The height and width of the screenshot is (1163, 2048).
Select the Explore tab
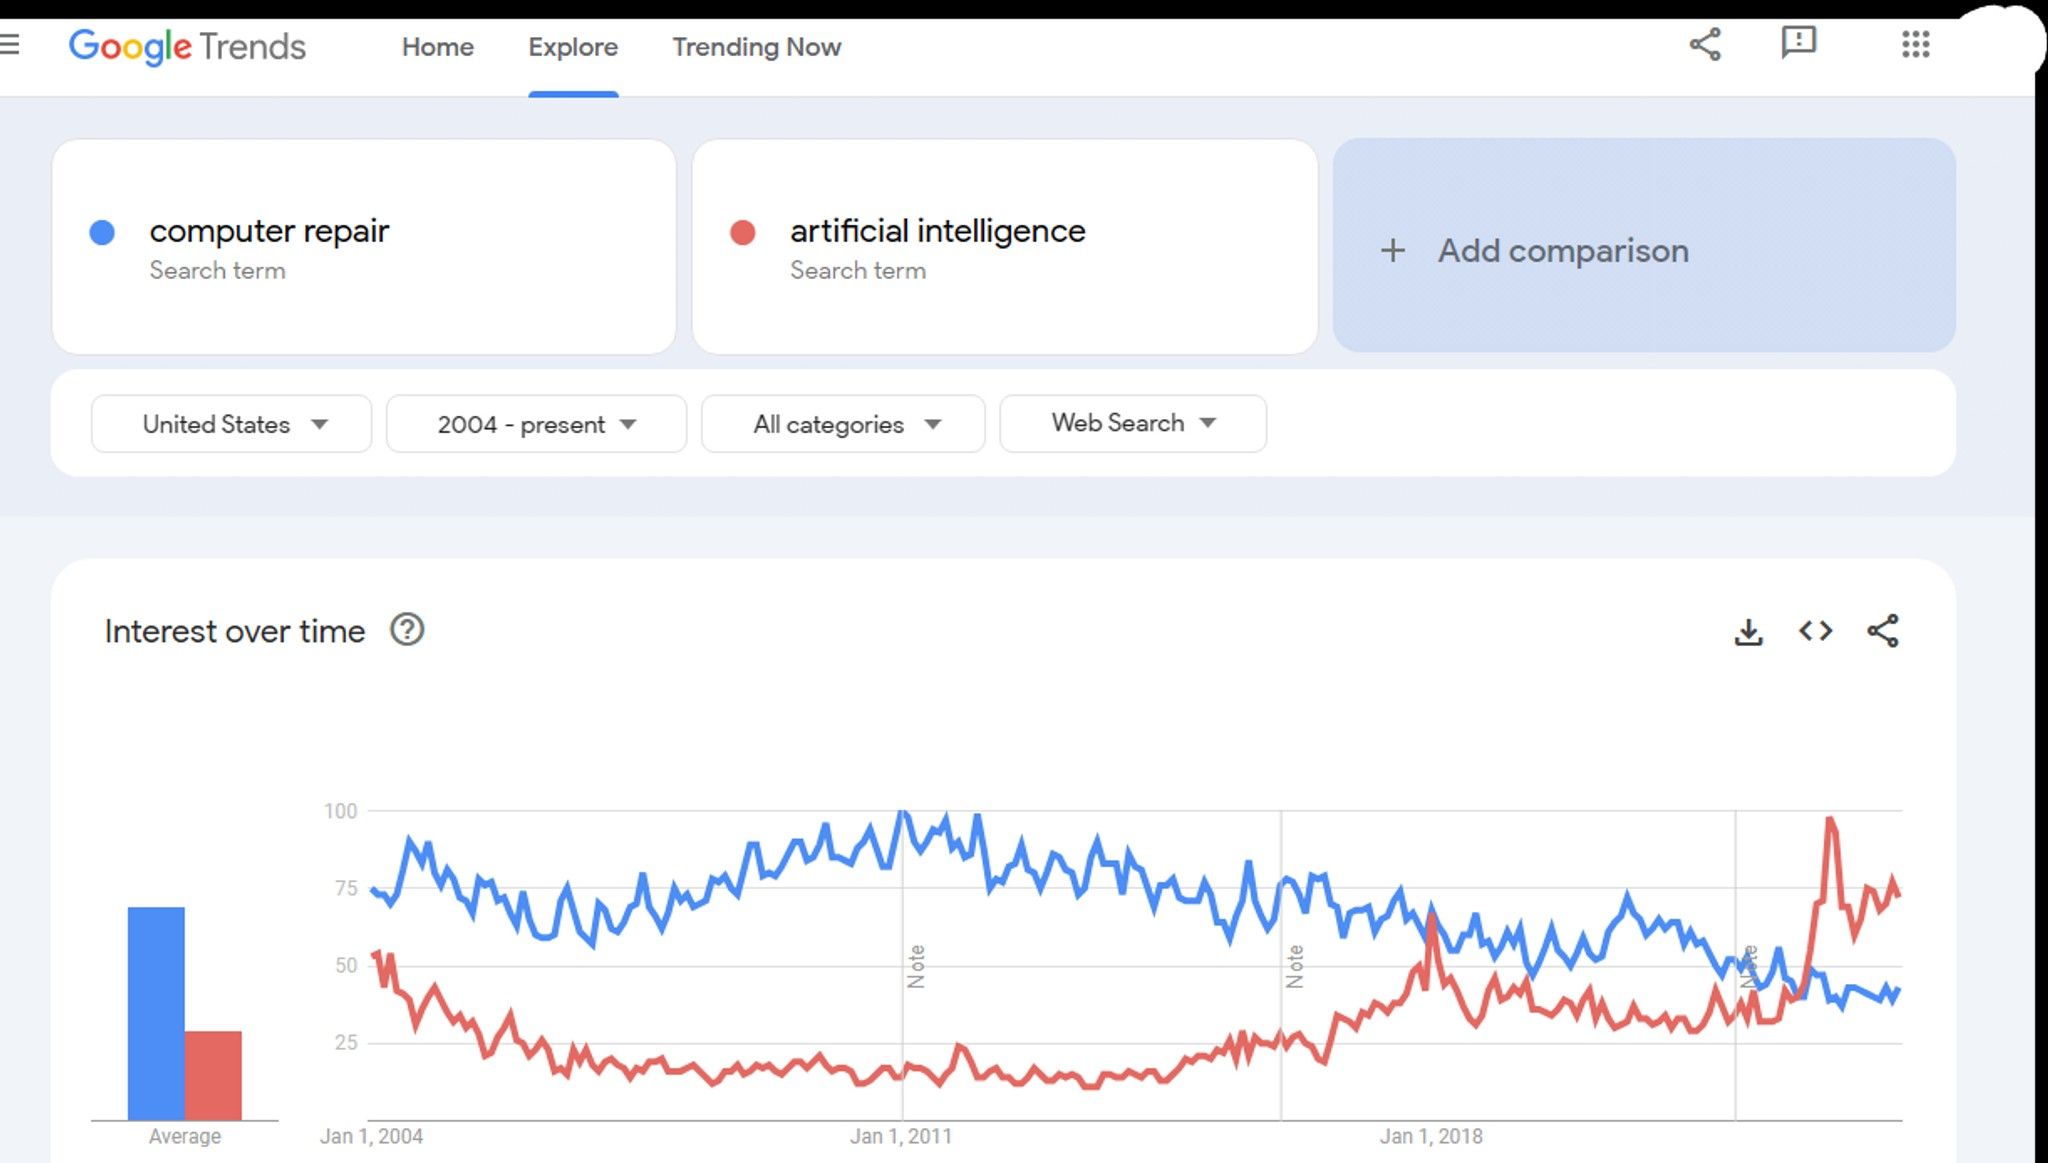coord(573,47)
